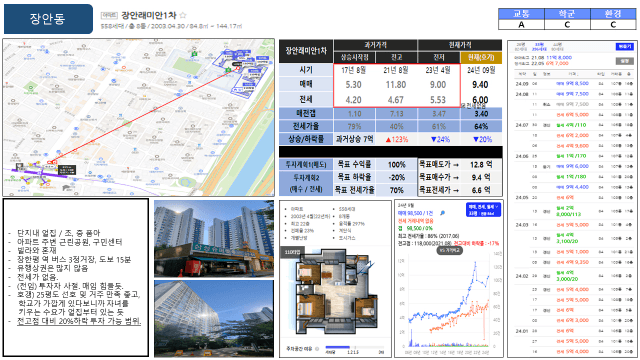Click the blue button in the transaction list header
This screenshot has width=640, height=360.
tap(624, 47)
